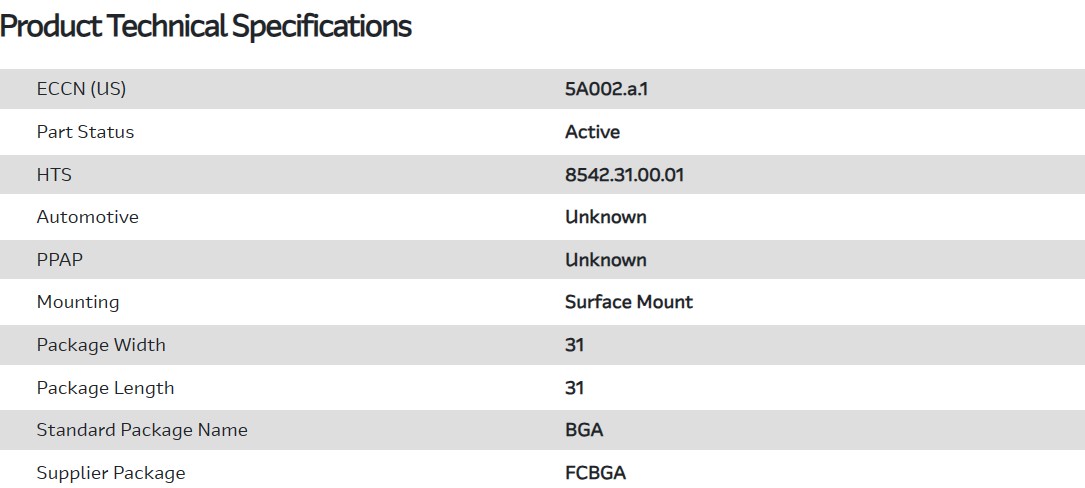The height and width of the screenshot is (488, 1085).
Task: Click the Package Width label
Action: [101, 345]
